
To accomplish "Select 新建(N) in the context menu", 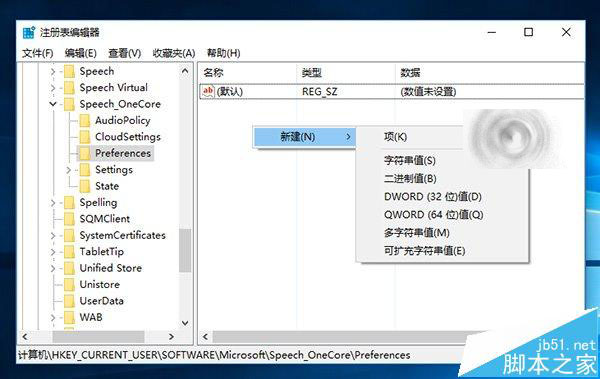I will coord(305,137).
